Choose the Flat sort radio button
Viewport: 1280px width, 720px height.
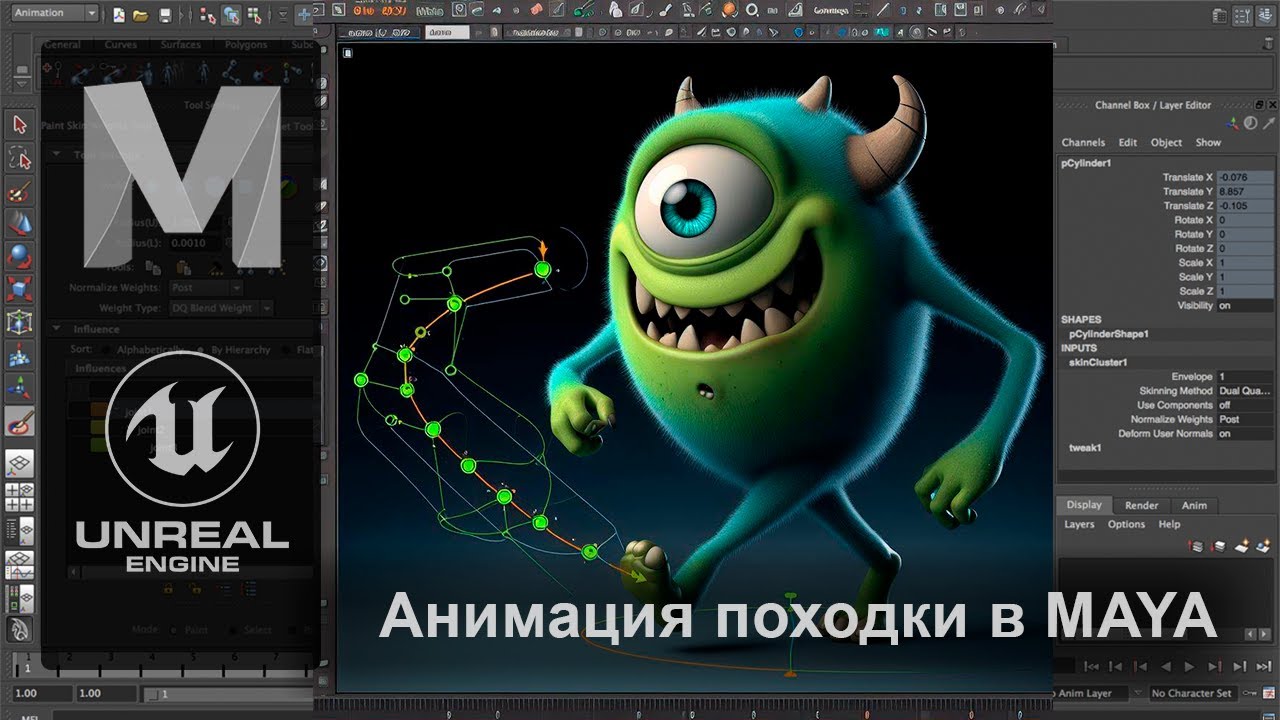[287, 350]
